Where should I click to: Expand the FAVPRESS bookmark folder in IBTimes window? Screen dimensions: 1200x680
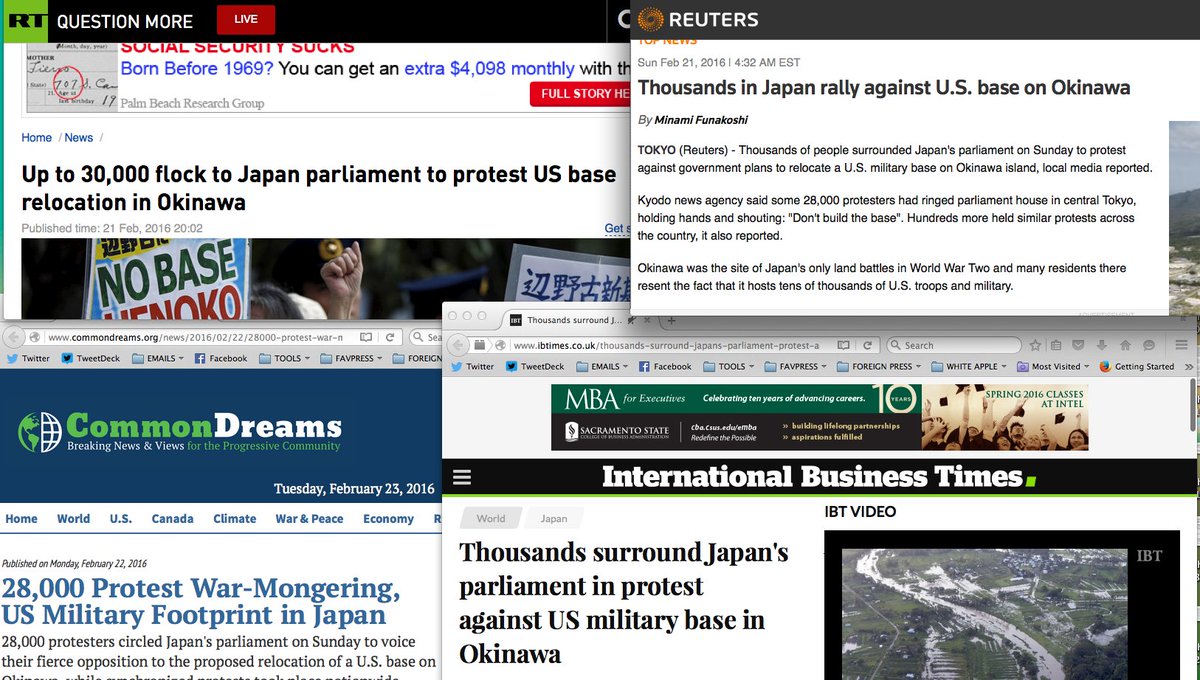(796, 367)
